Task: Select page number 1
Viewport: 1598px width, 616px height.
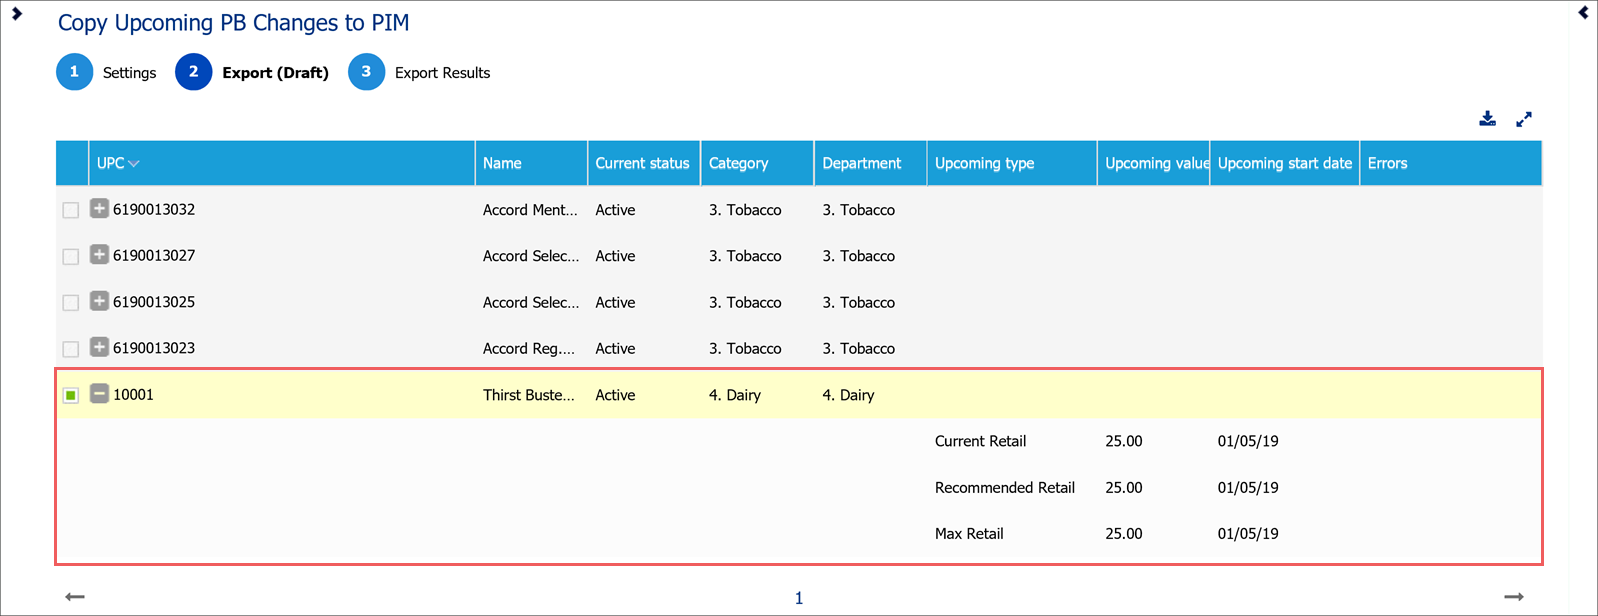Action: point(799,598)
